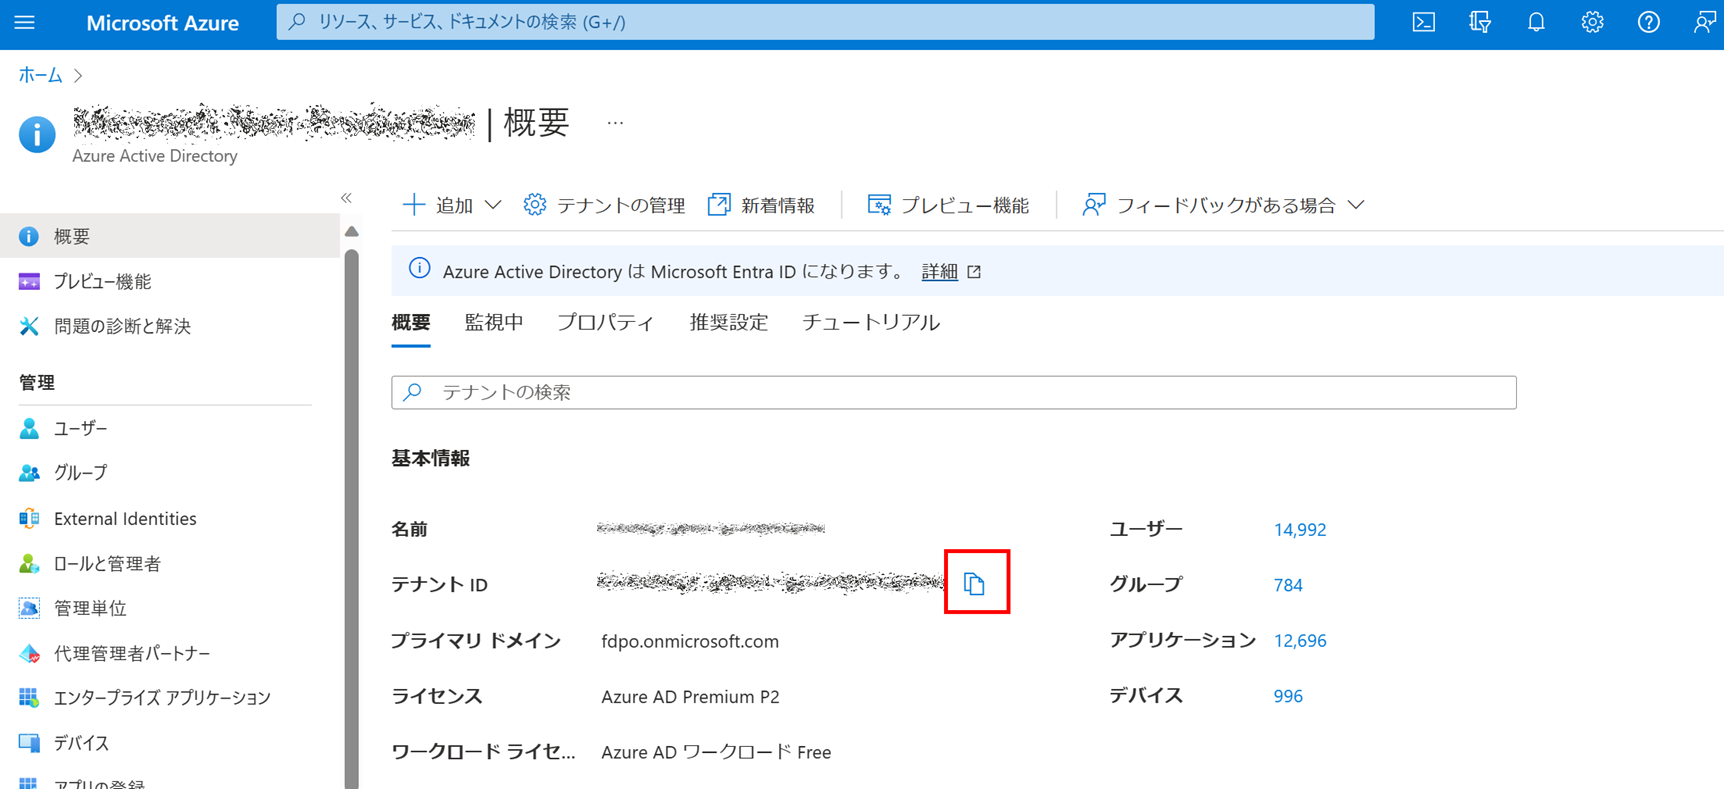Screen dimensions: 1724x789
Task: Click the info icon in the Entra ID banner
Action: 420,269
